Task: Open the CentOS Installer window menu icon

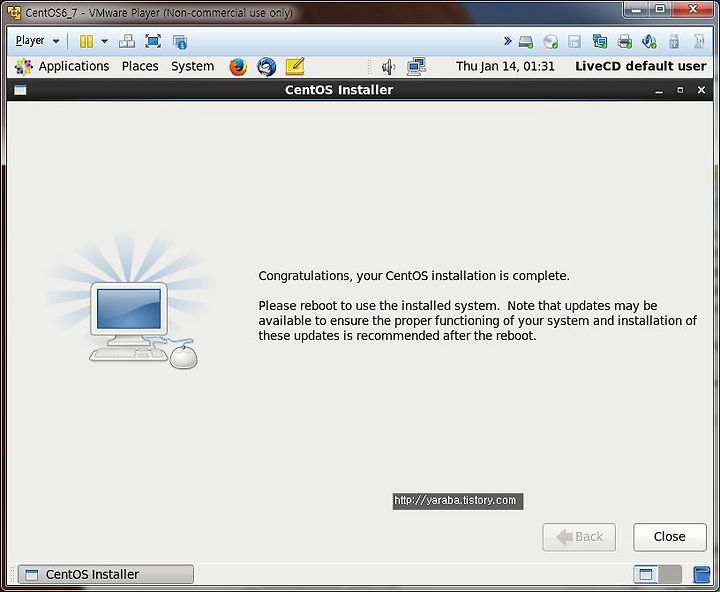Action: [20, 90]
